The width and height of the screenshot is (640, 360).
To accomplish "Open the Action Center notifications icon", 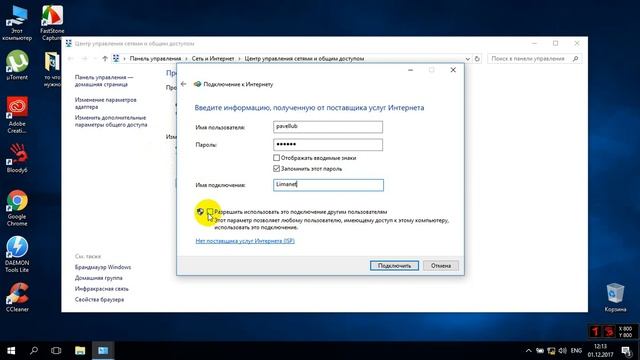I will click(627, 351).
